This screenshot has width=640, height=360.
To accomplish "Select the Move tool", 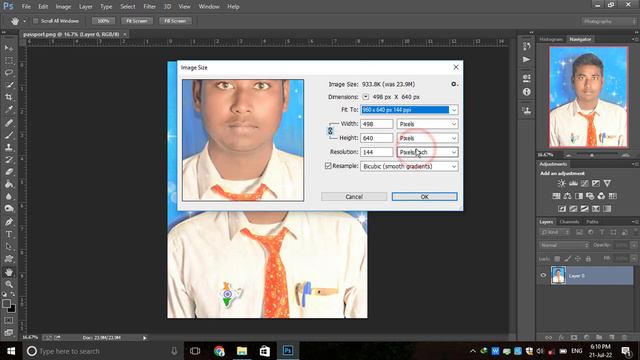I will point(9,48).
